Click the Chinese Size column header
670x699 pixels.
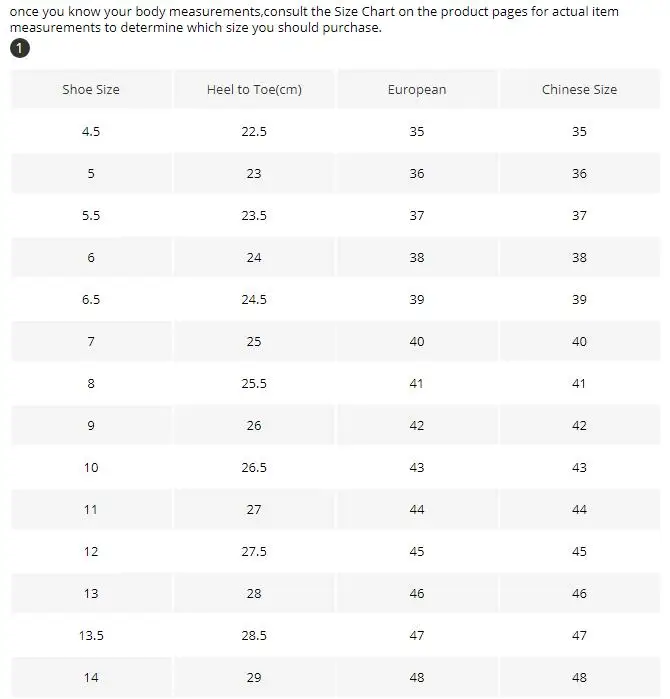pos(579,89)
